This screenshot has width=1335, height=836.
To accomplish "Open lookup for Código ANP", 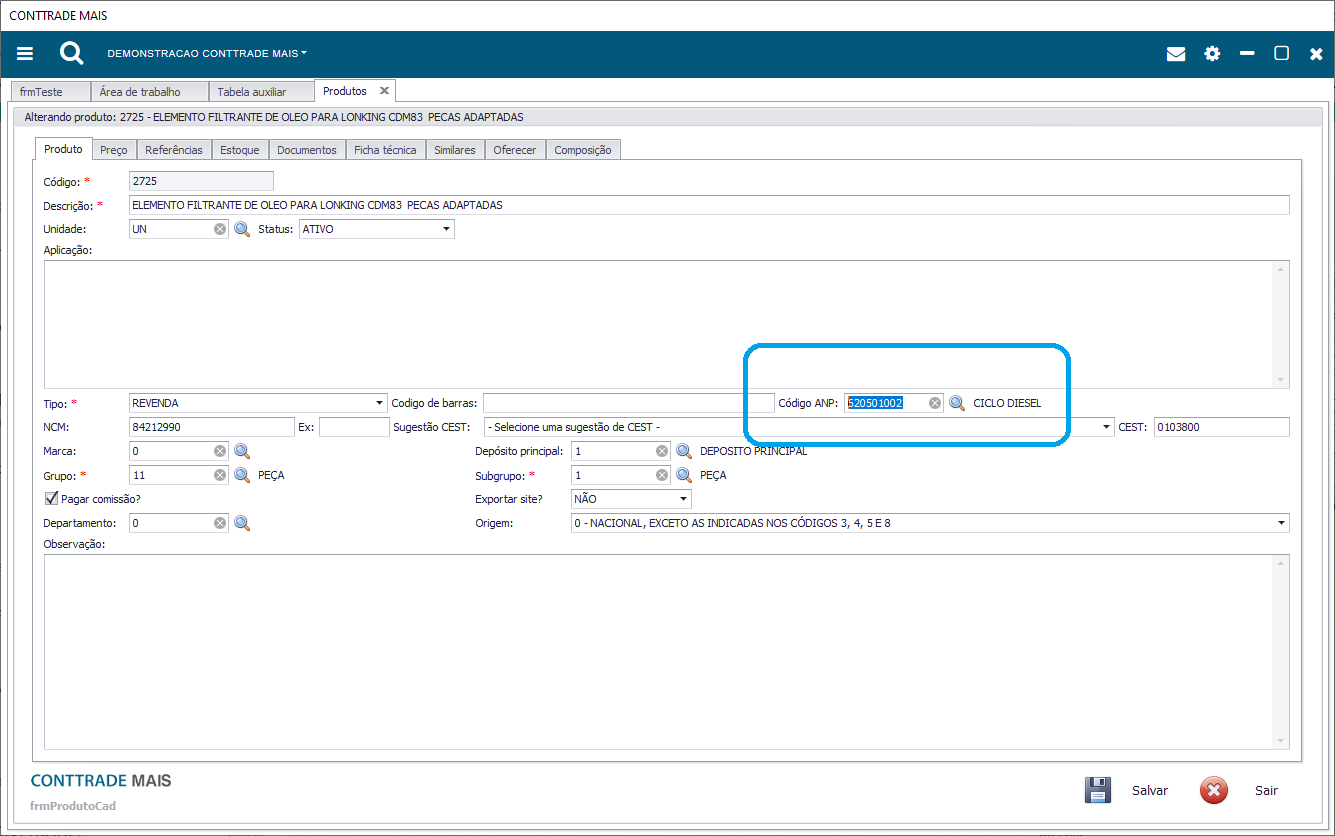I will click(957, 403).
